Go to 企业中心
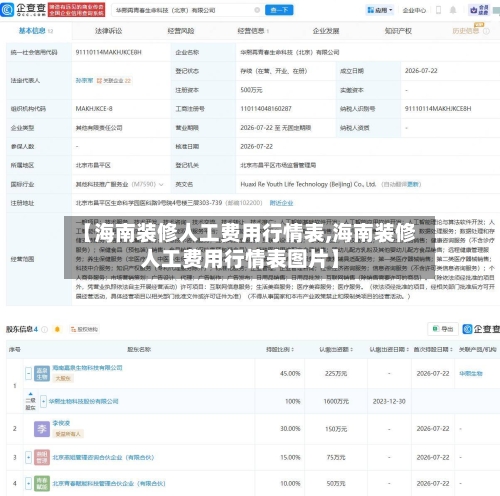 (414, 10)
